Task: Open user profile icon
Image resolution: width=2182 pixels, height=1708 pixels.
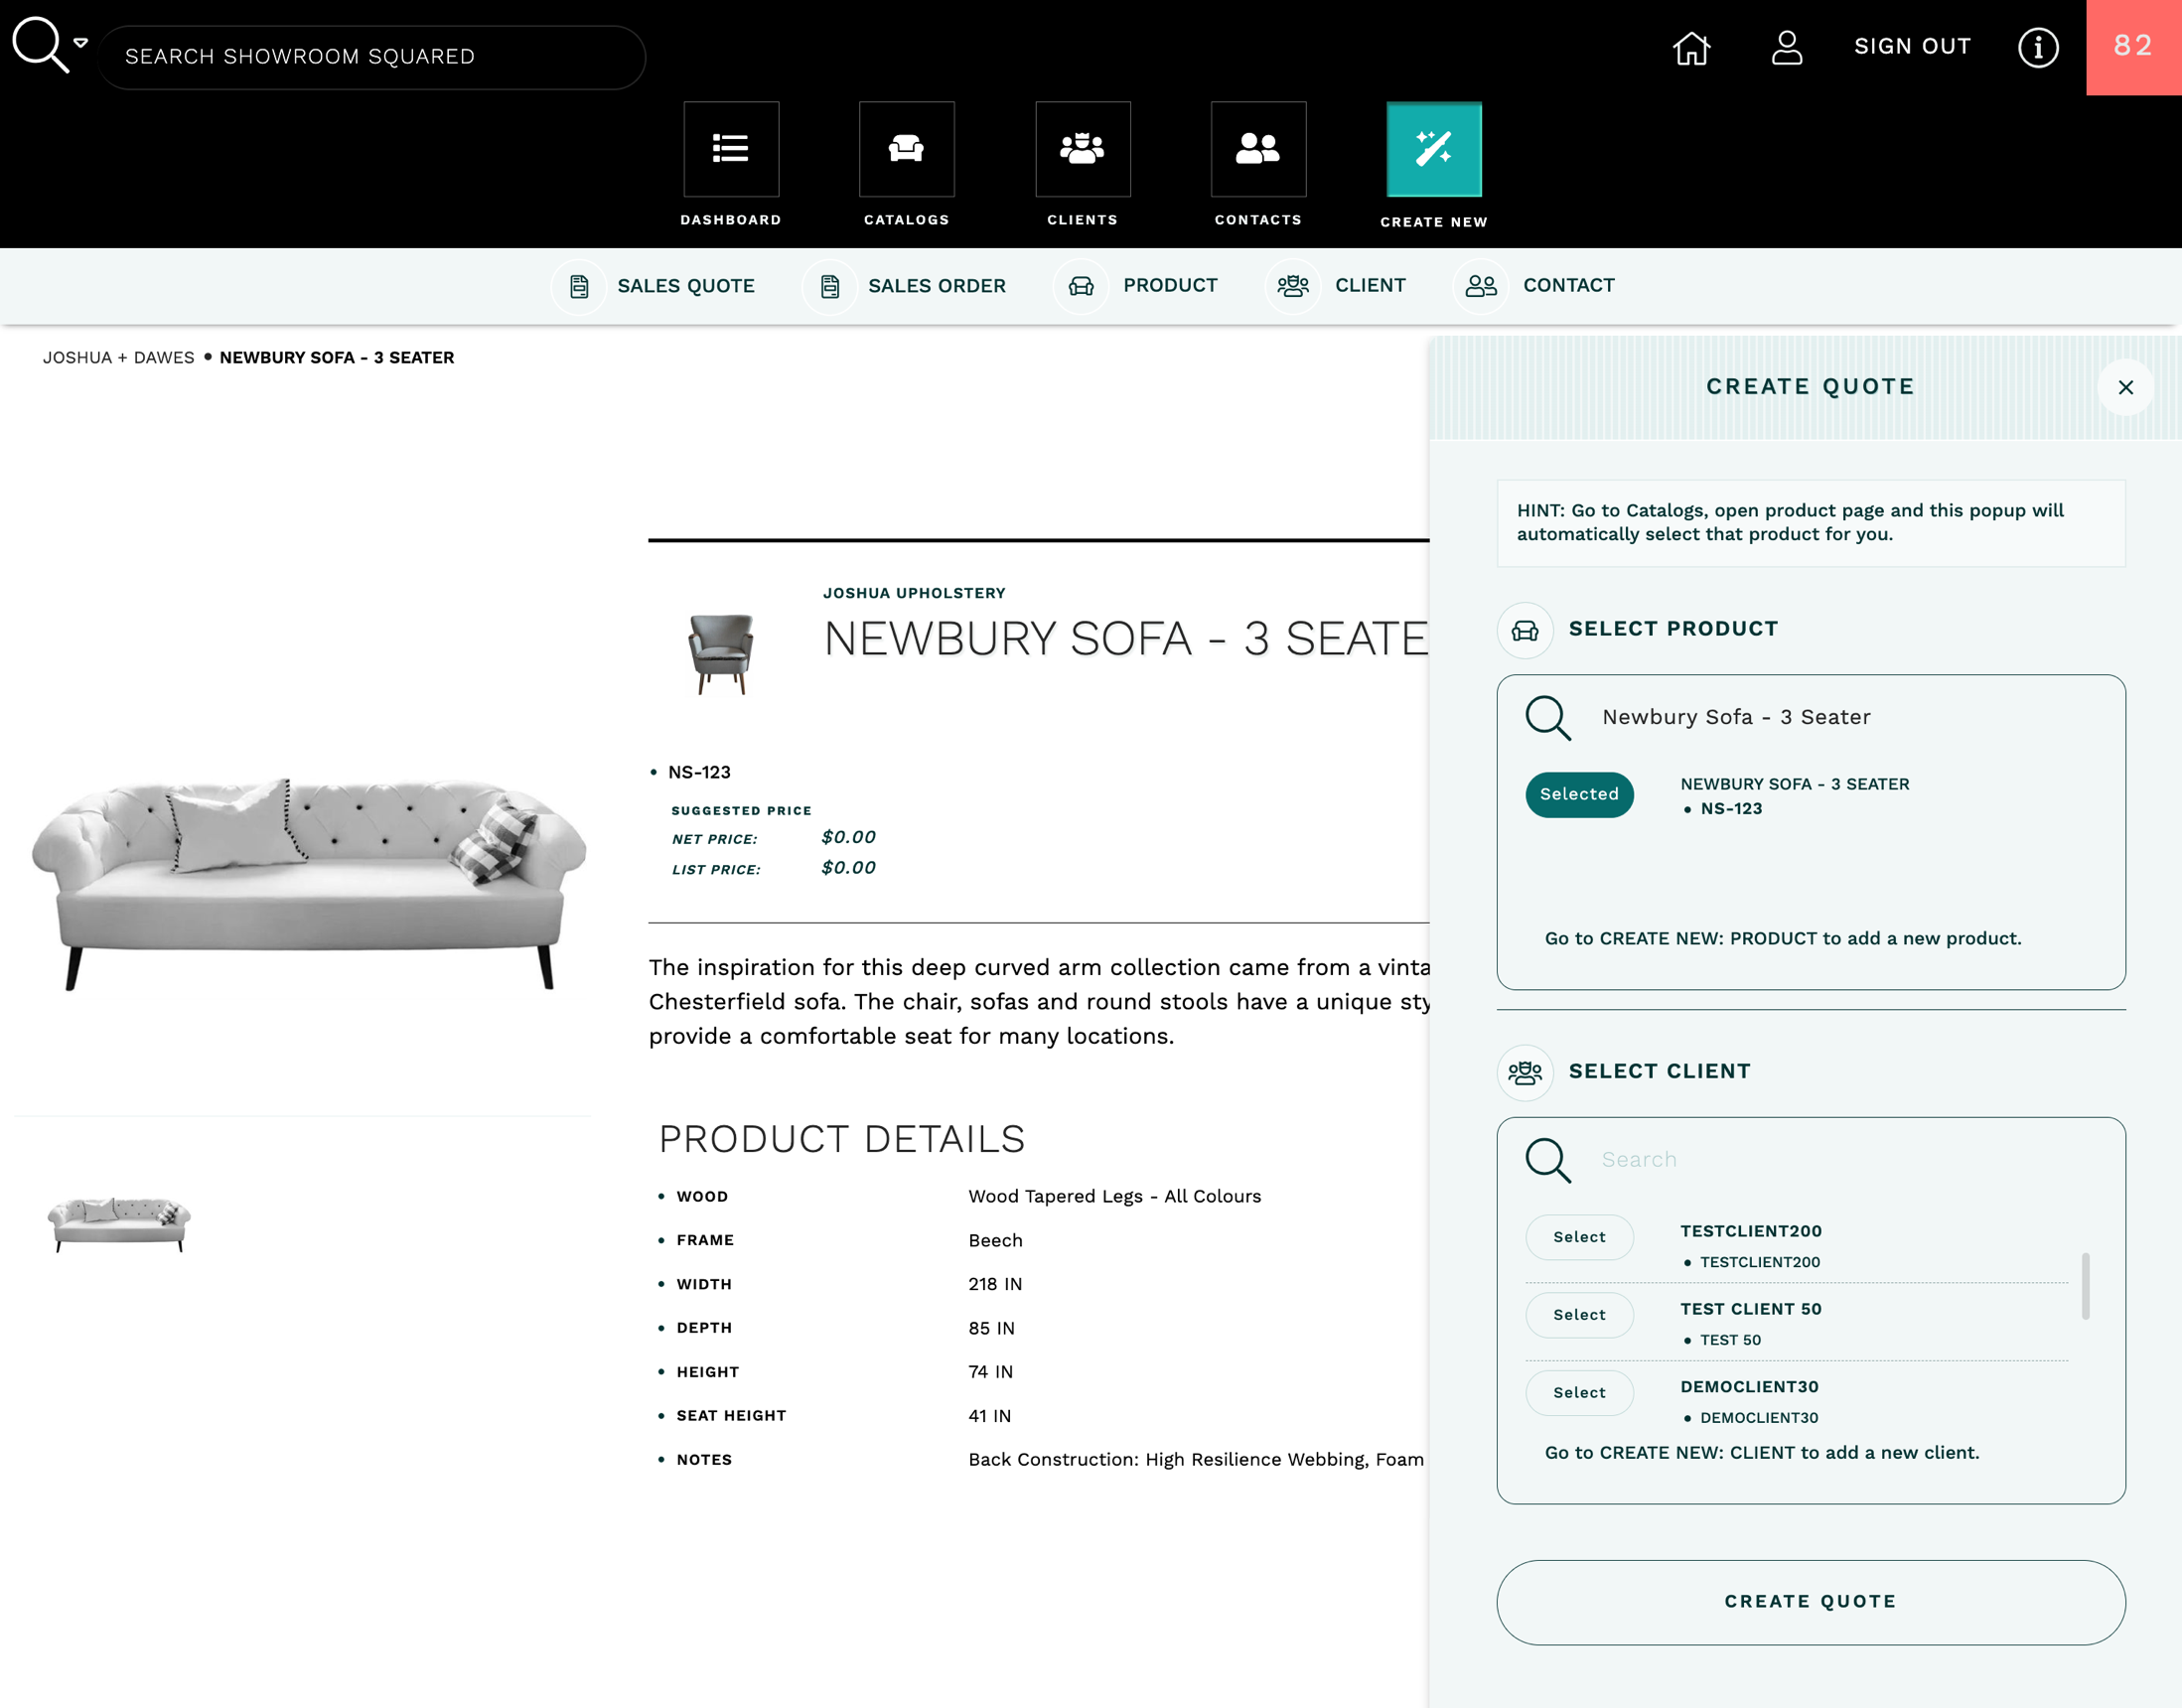Action: pos(1786,47)
